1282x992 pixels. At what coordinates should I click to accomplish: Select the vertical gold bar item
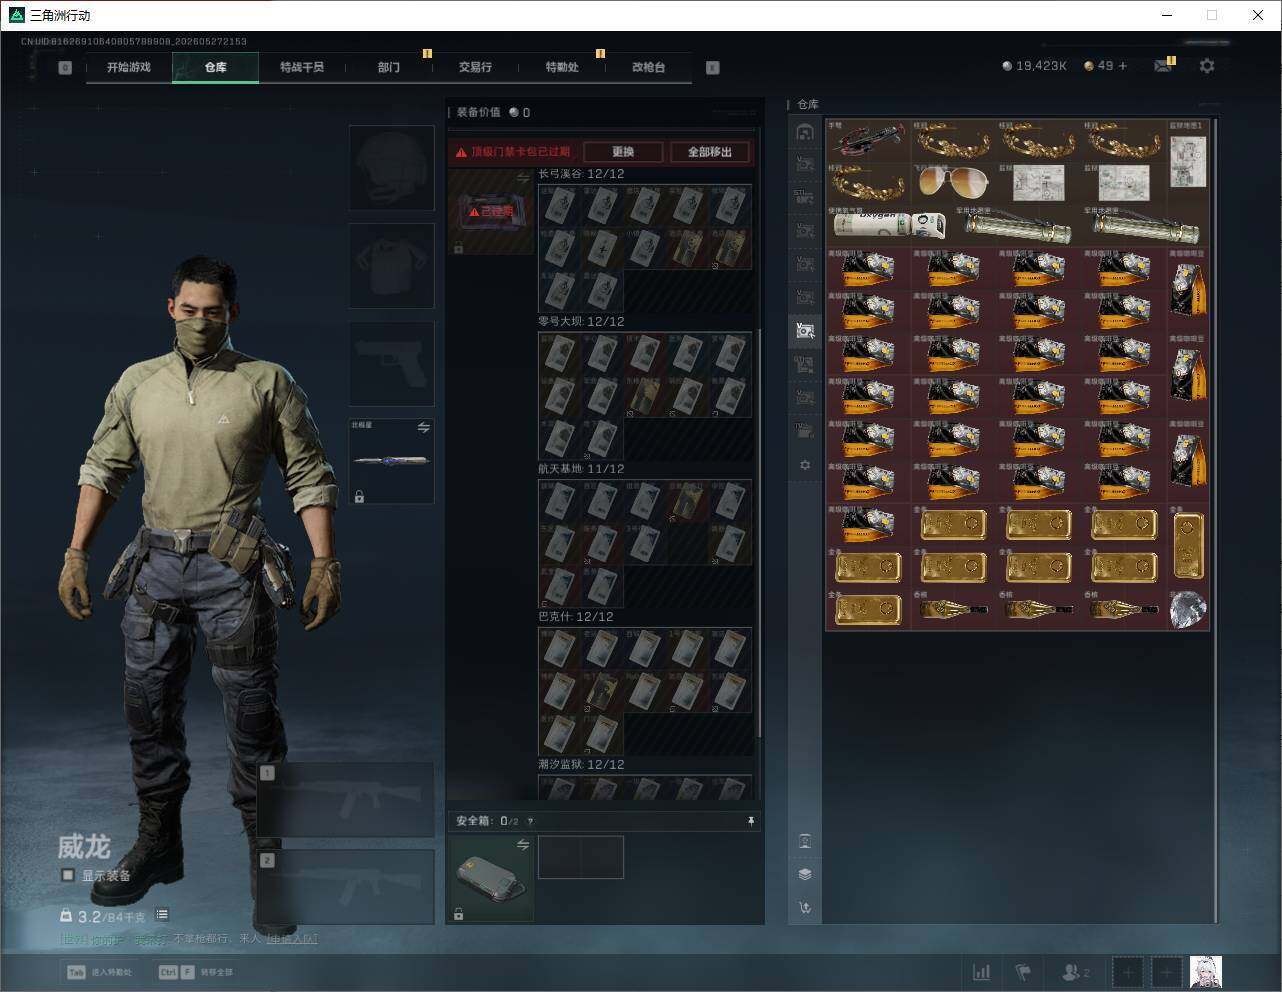click(x=1188, y=545)
